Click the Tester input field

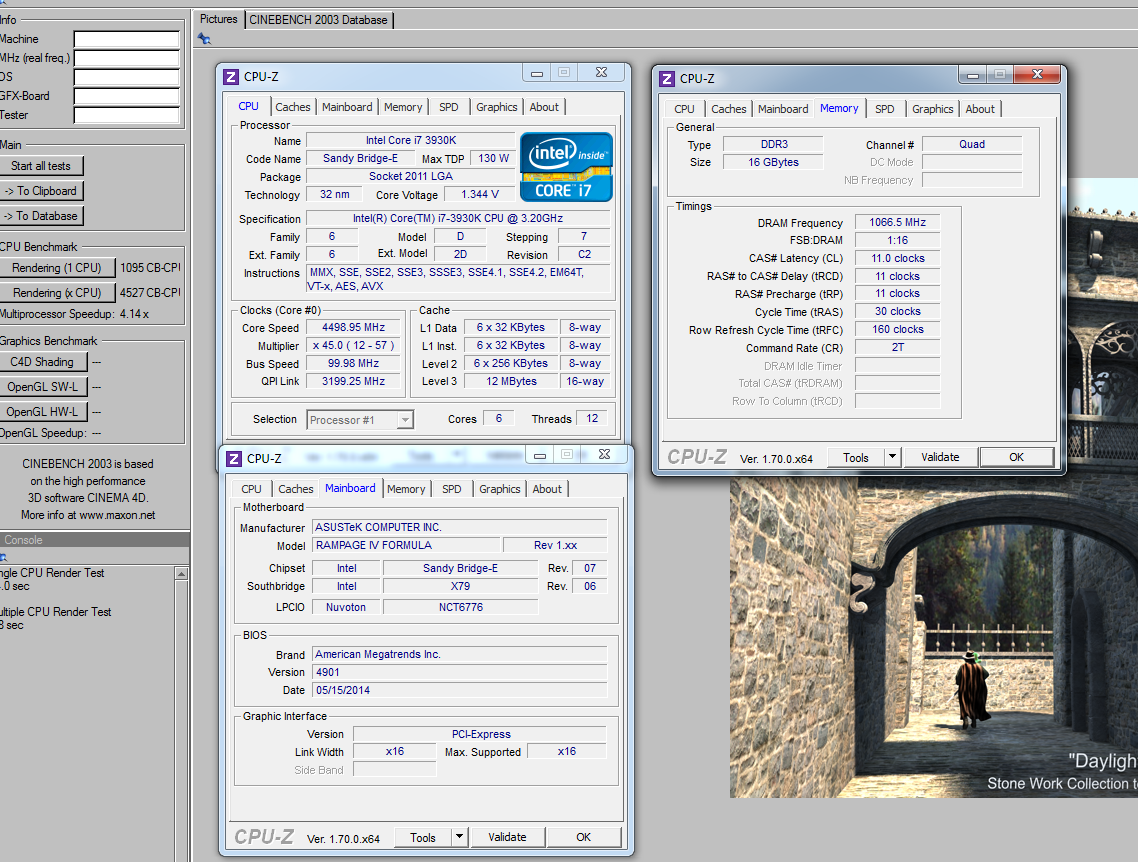(x=126, y=115)
